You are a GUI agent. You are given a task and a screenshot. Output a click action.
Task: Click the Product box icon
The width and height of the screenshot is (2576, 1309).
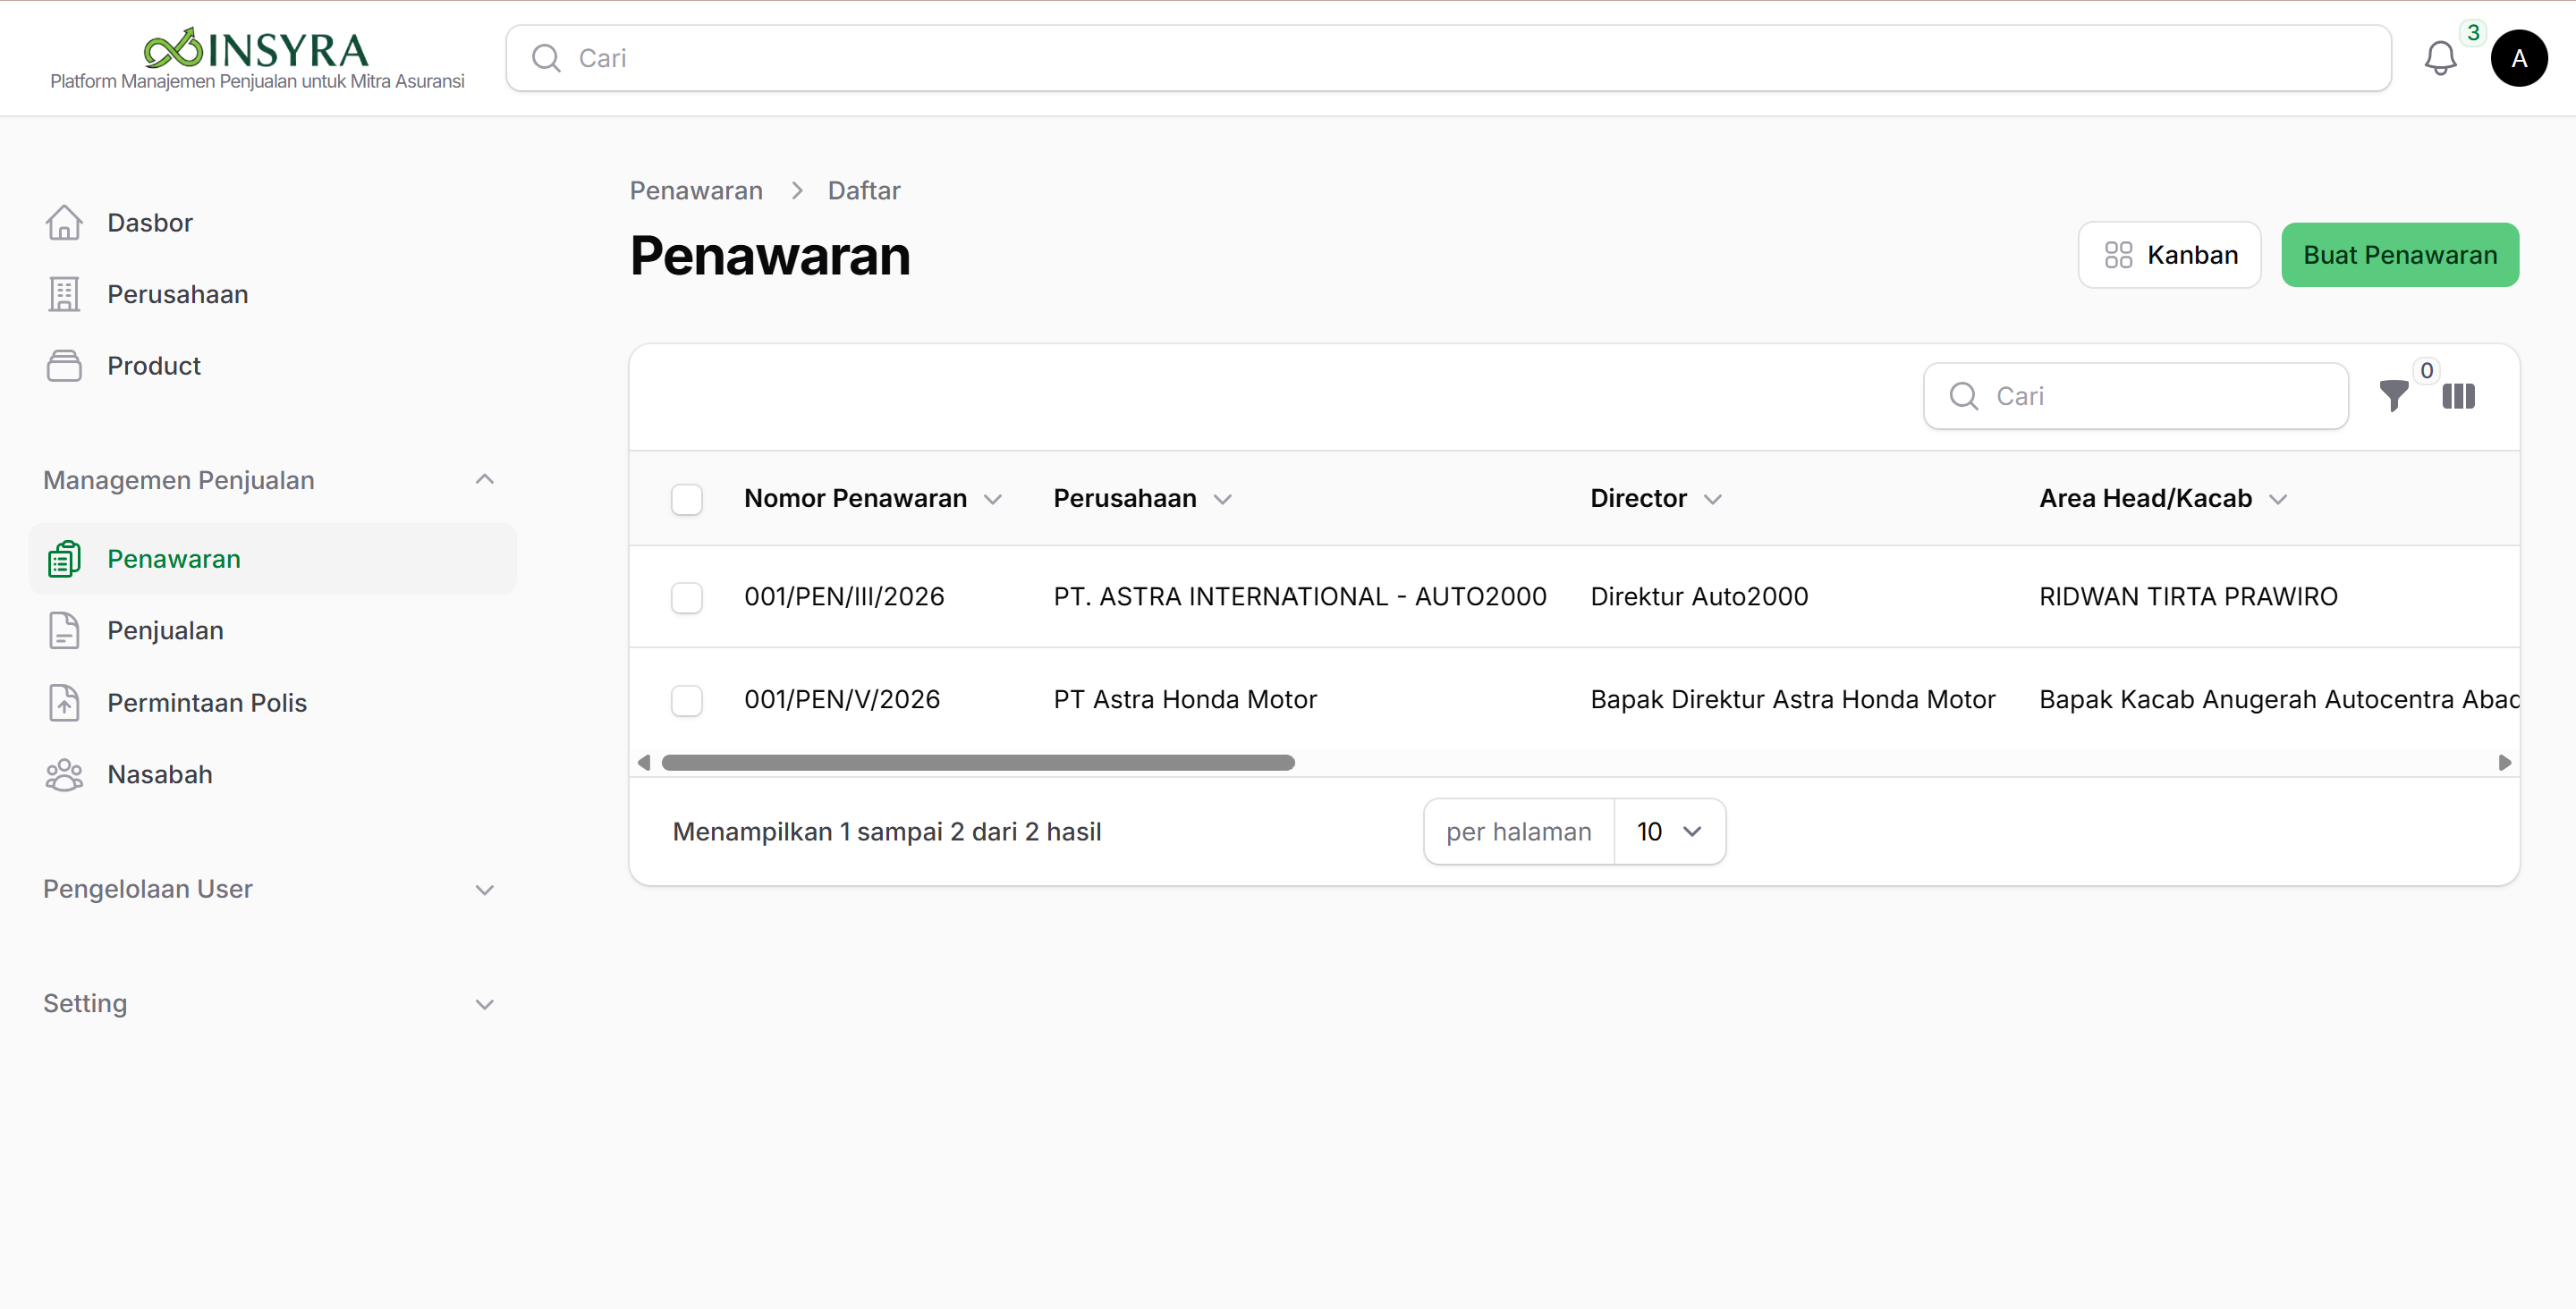64,366
